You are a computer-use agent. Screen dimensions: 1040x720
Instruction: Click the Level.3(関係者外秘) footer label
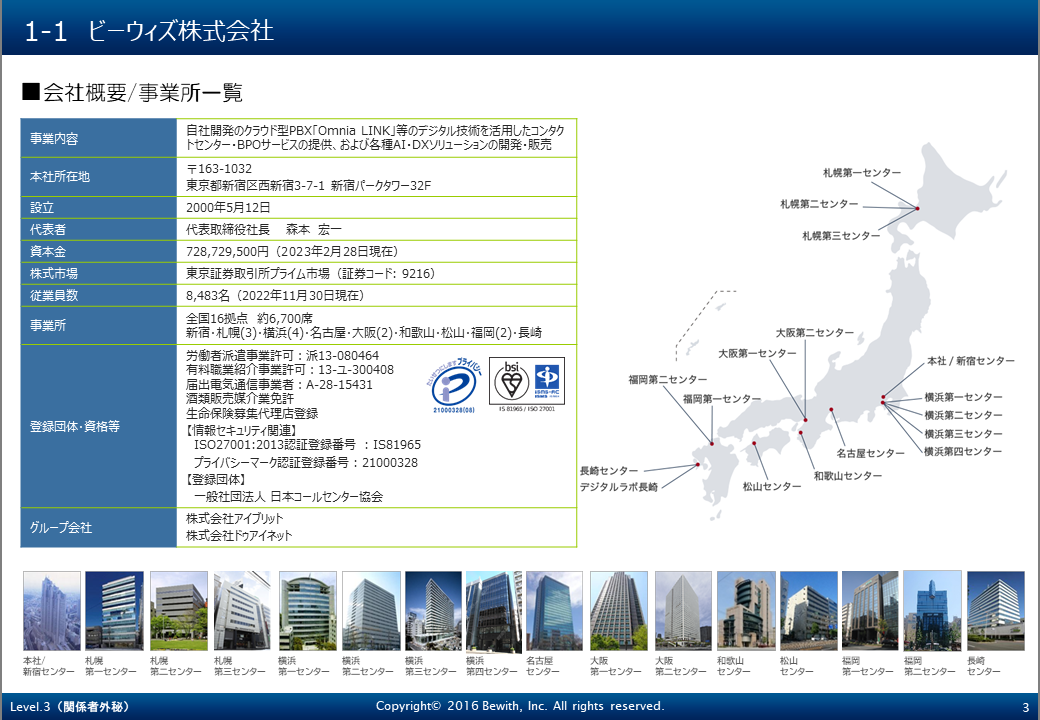[x=70, y=707]
